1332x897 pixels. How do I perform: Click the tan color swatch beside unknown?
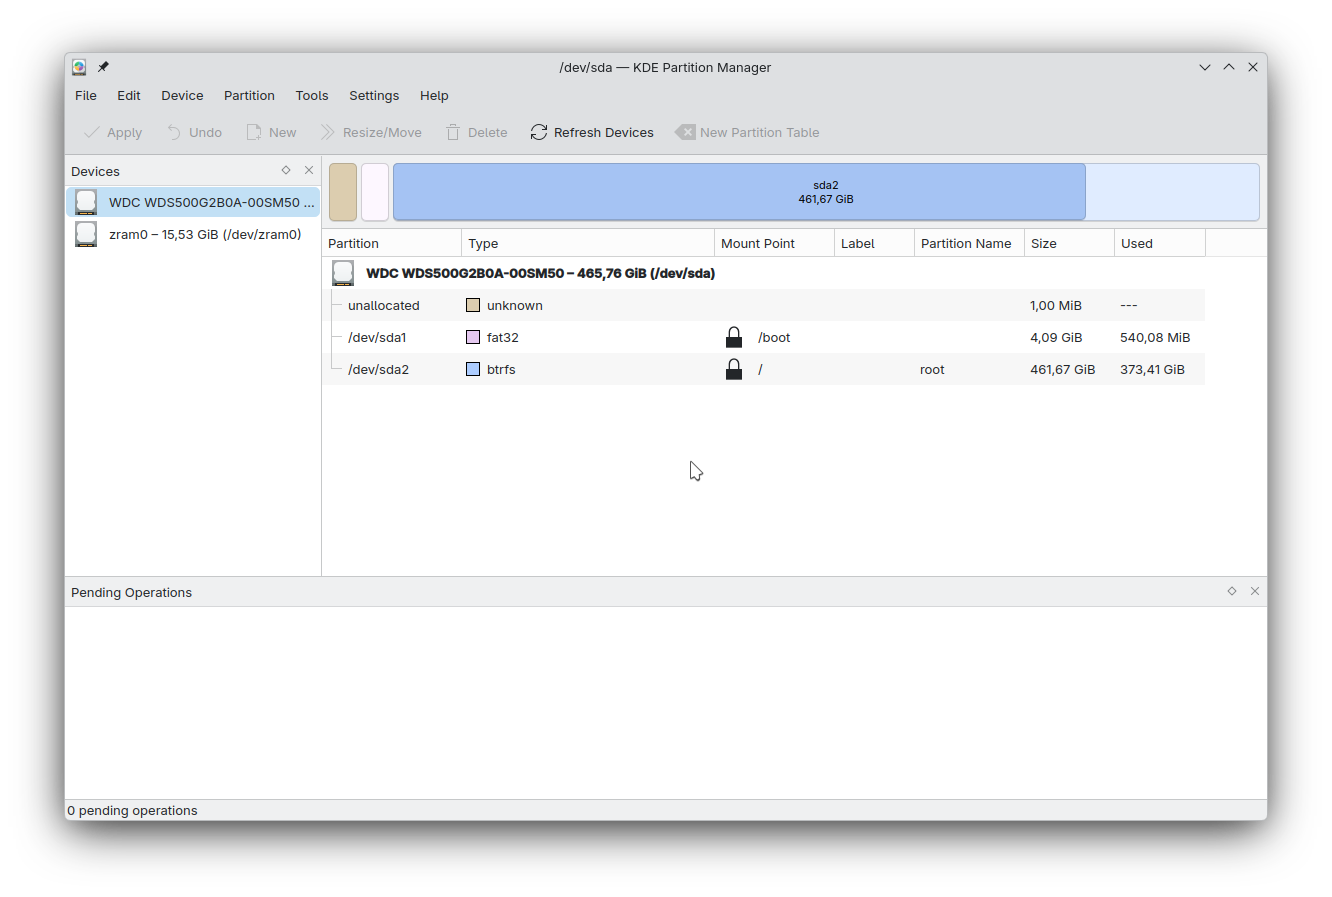pyautogui.click(x=473, y=305)
